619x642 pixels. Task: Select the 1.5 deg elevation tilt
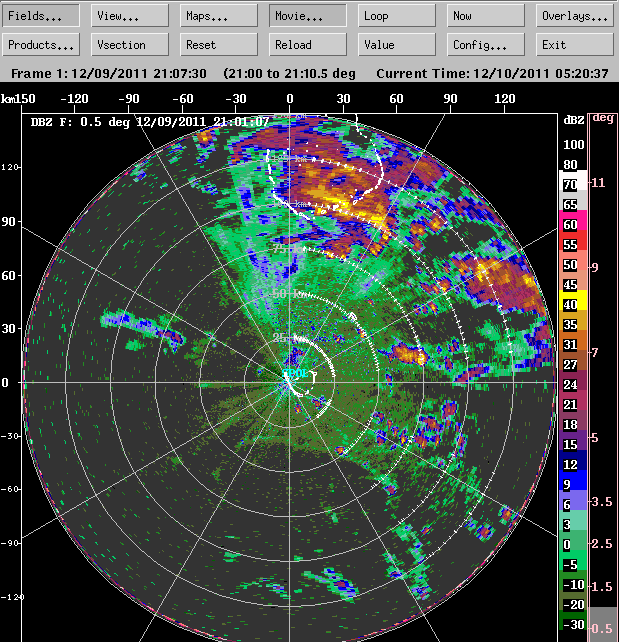(x=602, y=586)
